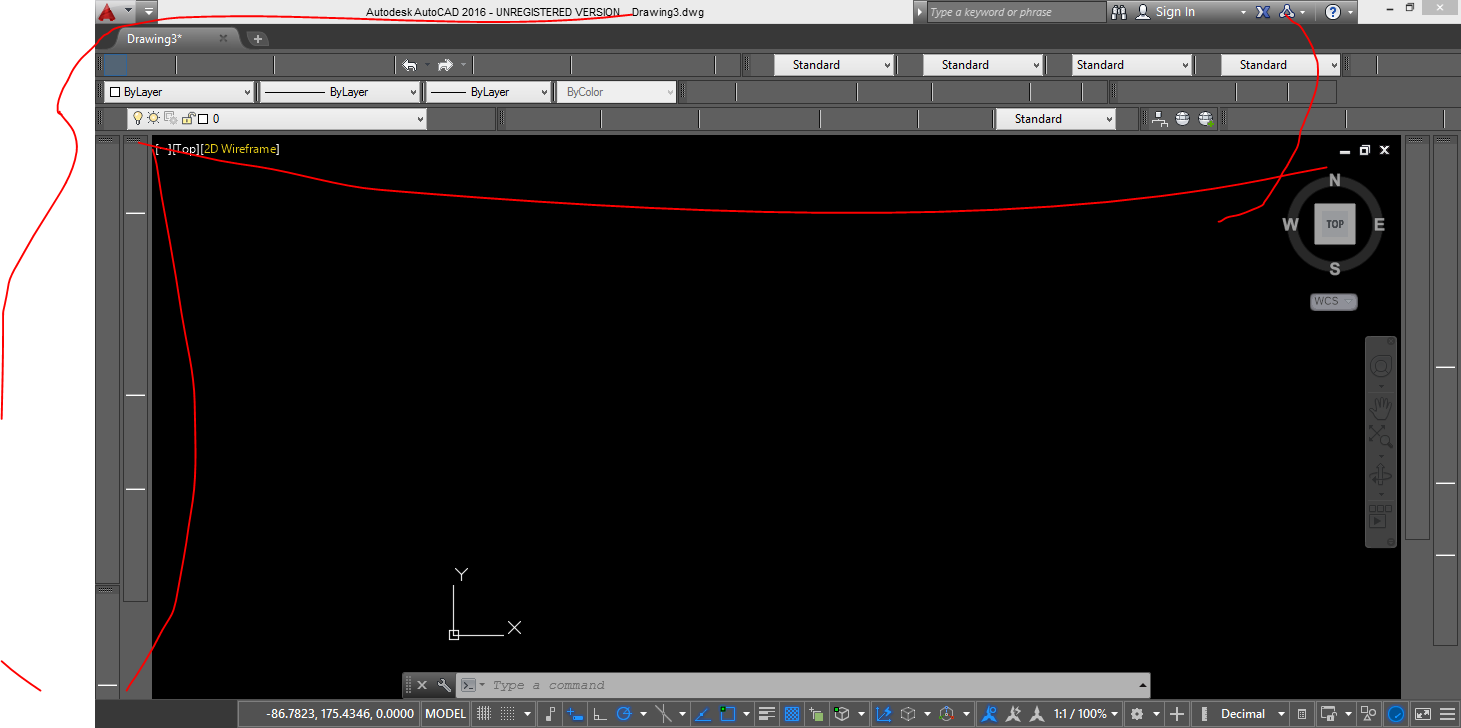The height and width of the screenshot is (728, 1461).
Task: Click the S compass direction on ViewCube
Action: 1335,268
